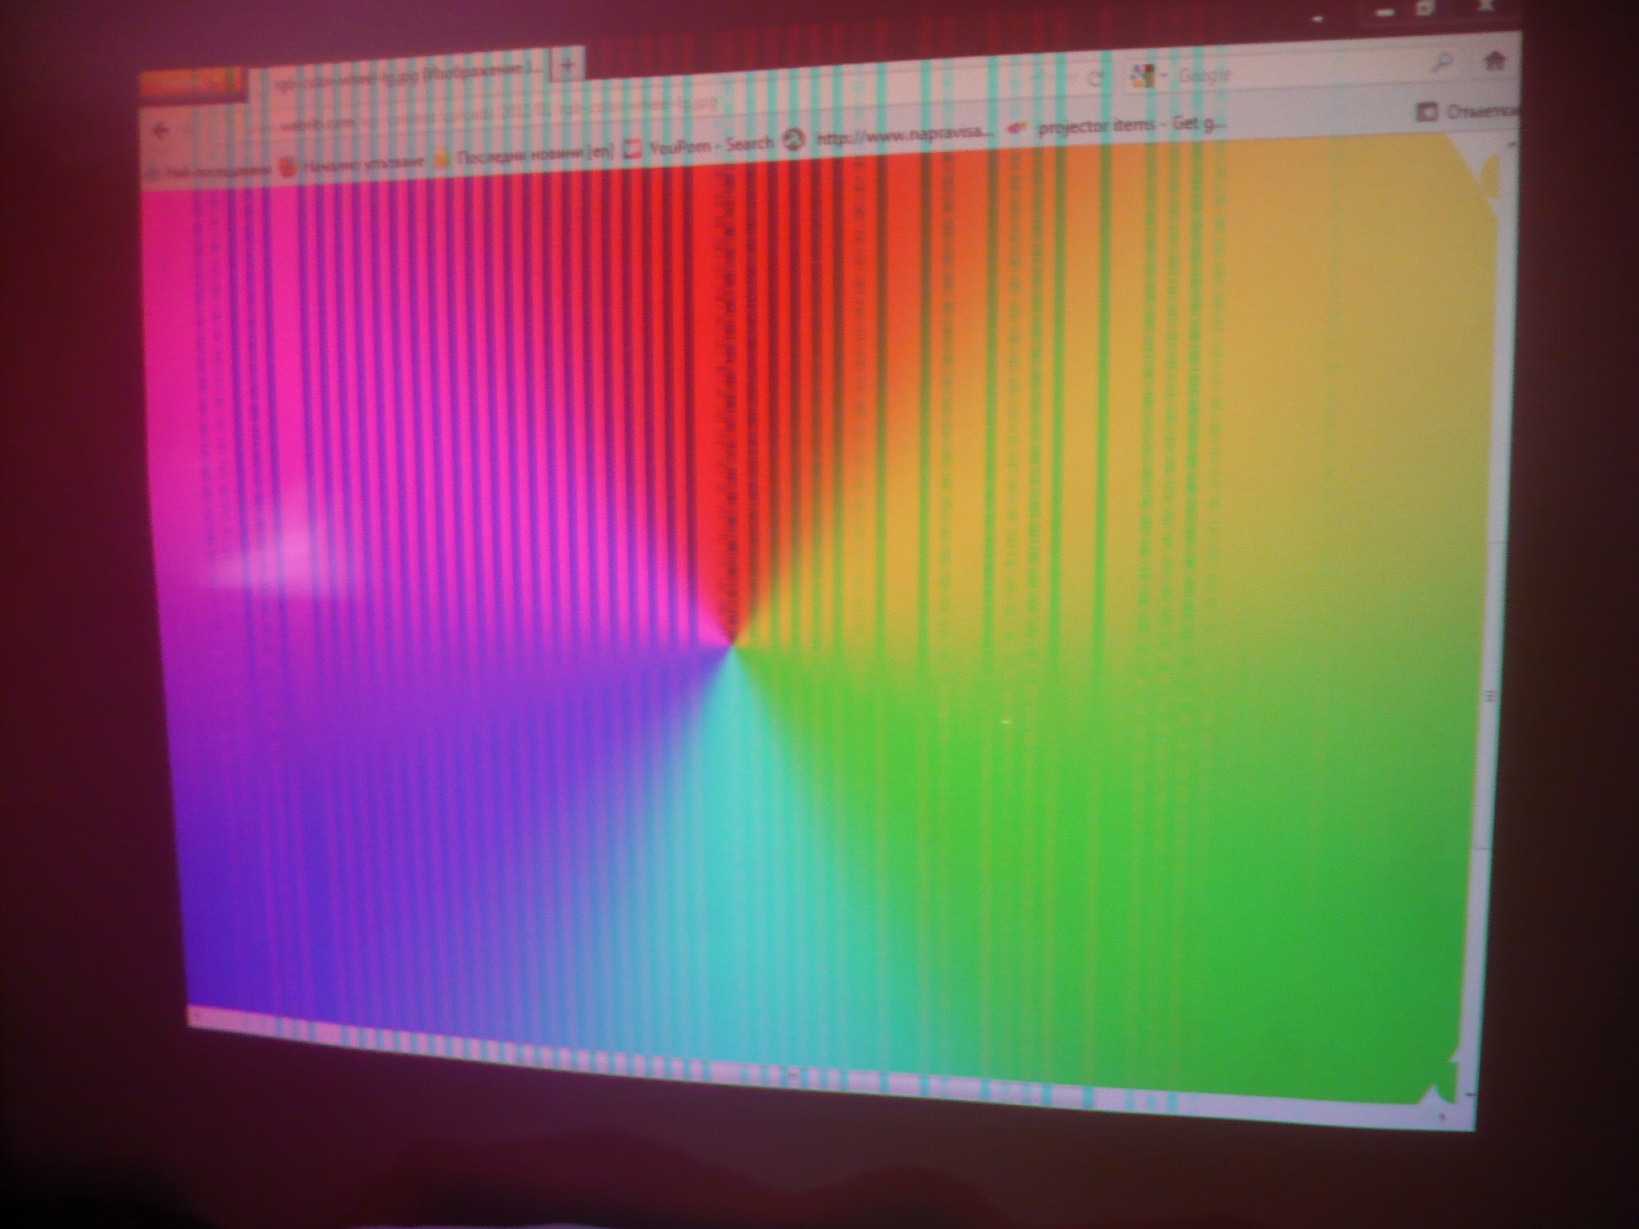Open the 'projector items' bookmark

[x=1120, y=127]
